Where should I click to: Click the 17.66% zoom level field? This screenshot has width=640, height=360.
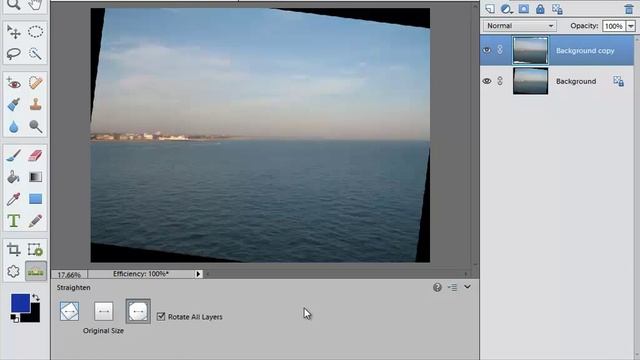[x=69, y=274]
